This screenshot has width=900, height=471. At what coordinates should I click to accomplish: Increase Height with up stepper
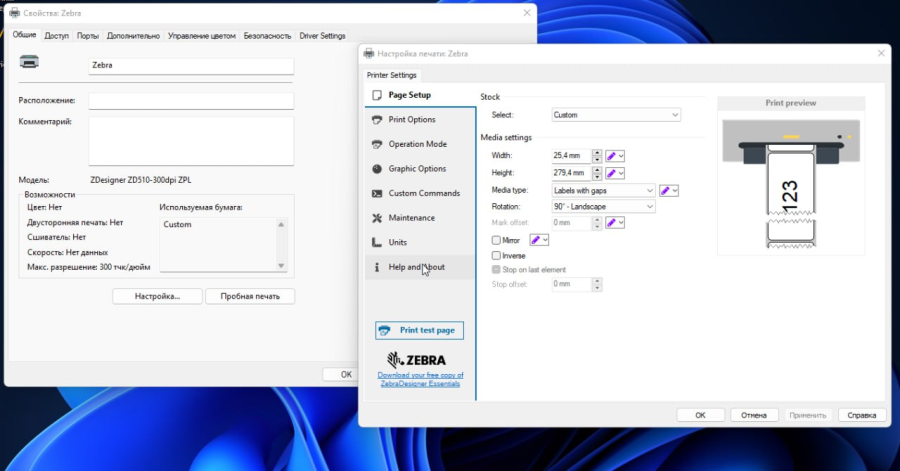(597, 170)
